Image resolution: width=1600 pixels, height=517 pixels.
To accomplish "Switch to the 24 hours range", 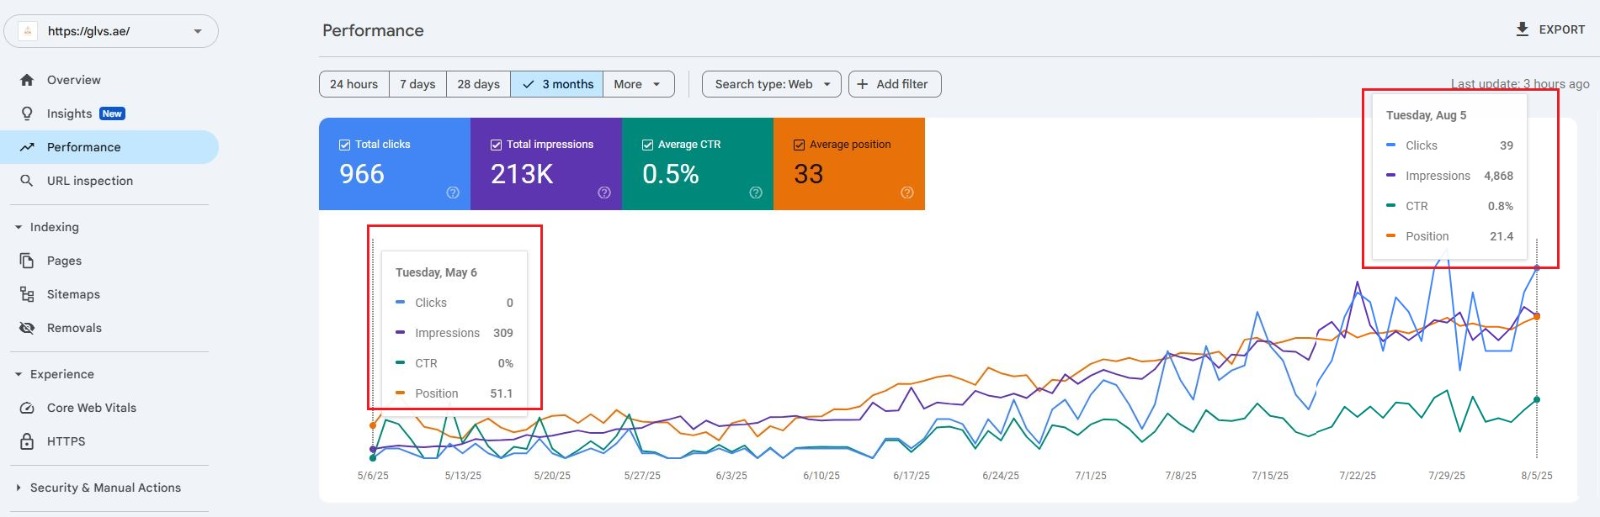I will (354, 84).
